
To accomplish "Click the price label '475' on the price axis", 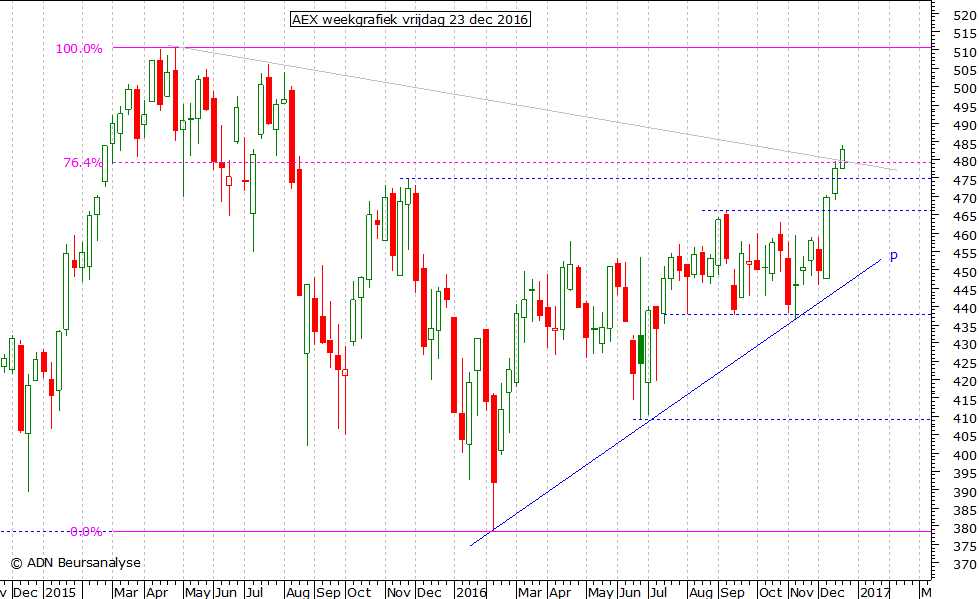I will click(965, 181).
